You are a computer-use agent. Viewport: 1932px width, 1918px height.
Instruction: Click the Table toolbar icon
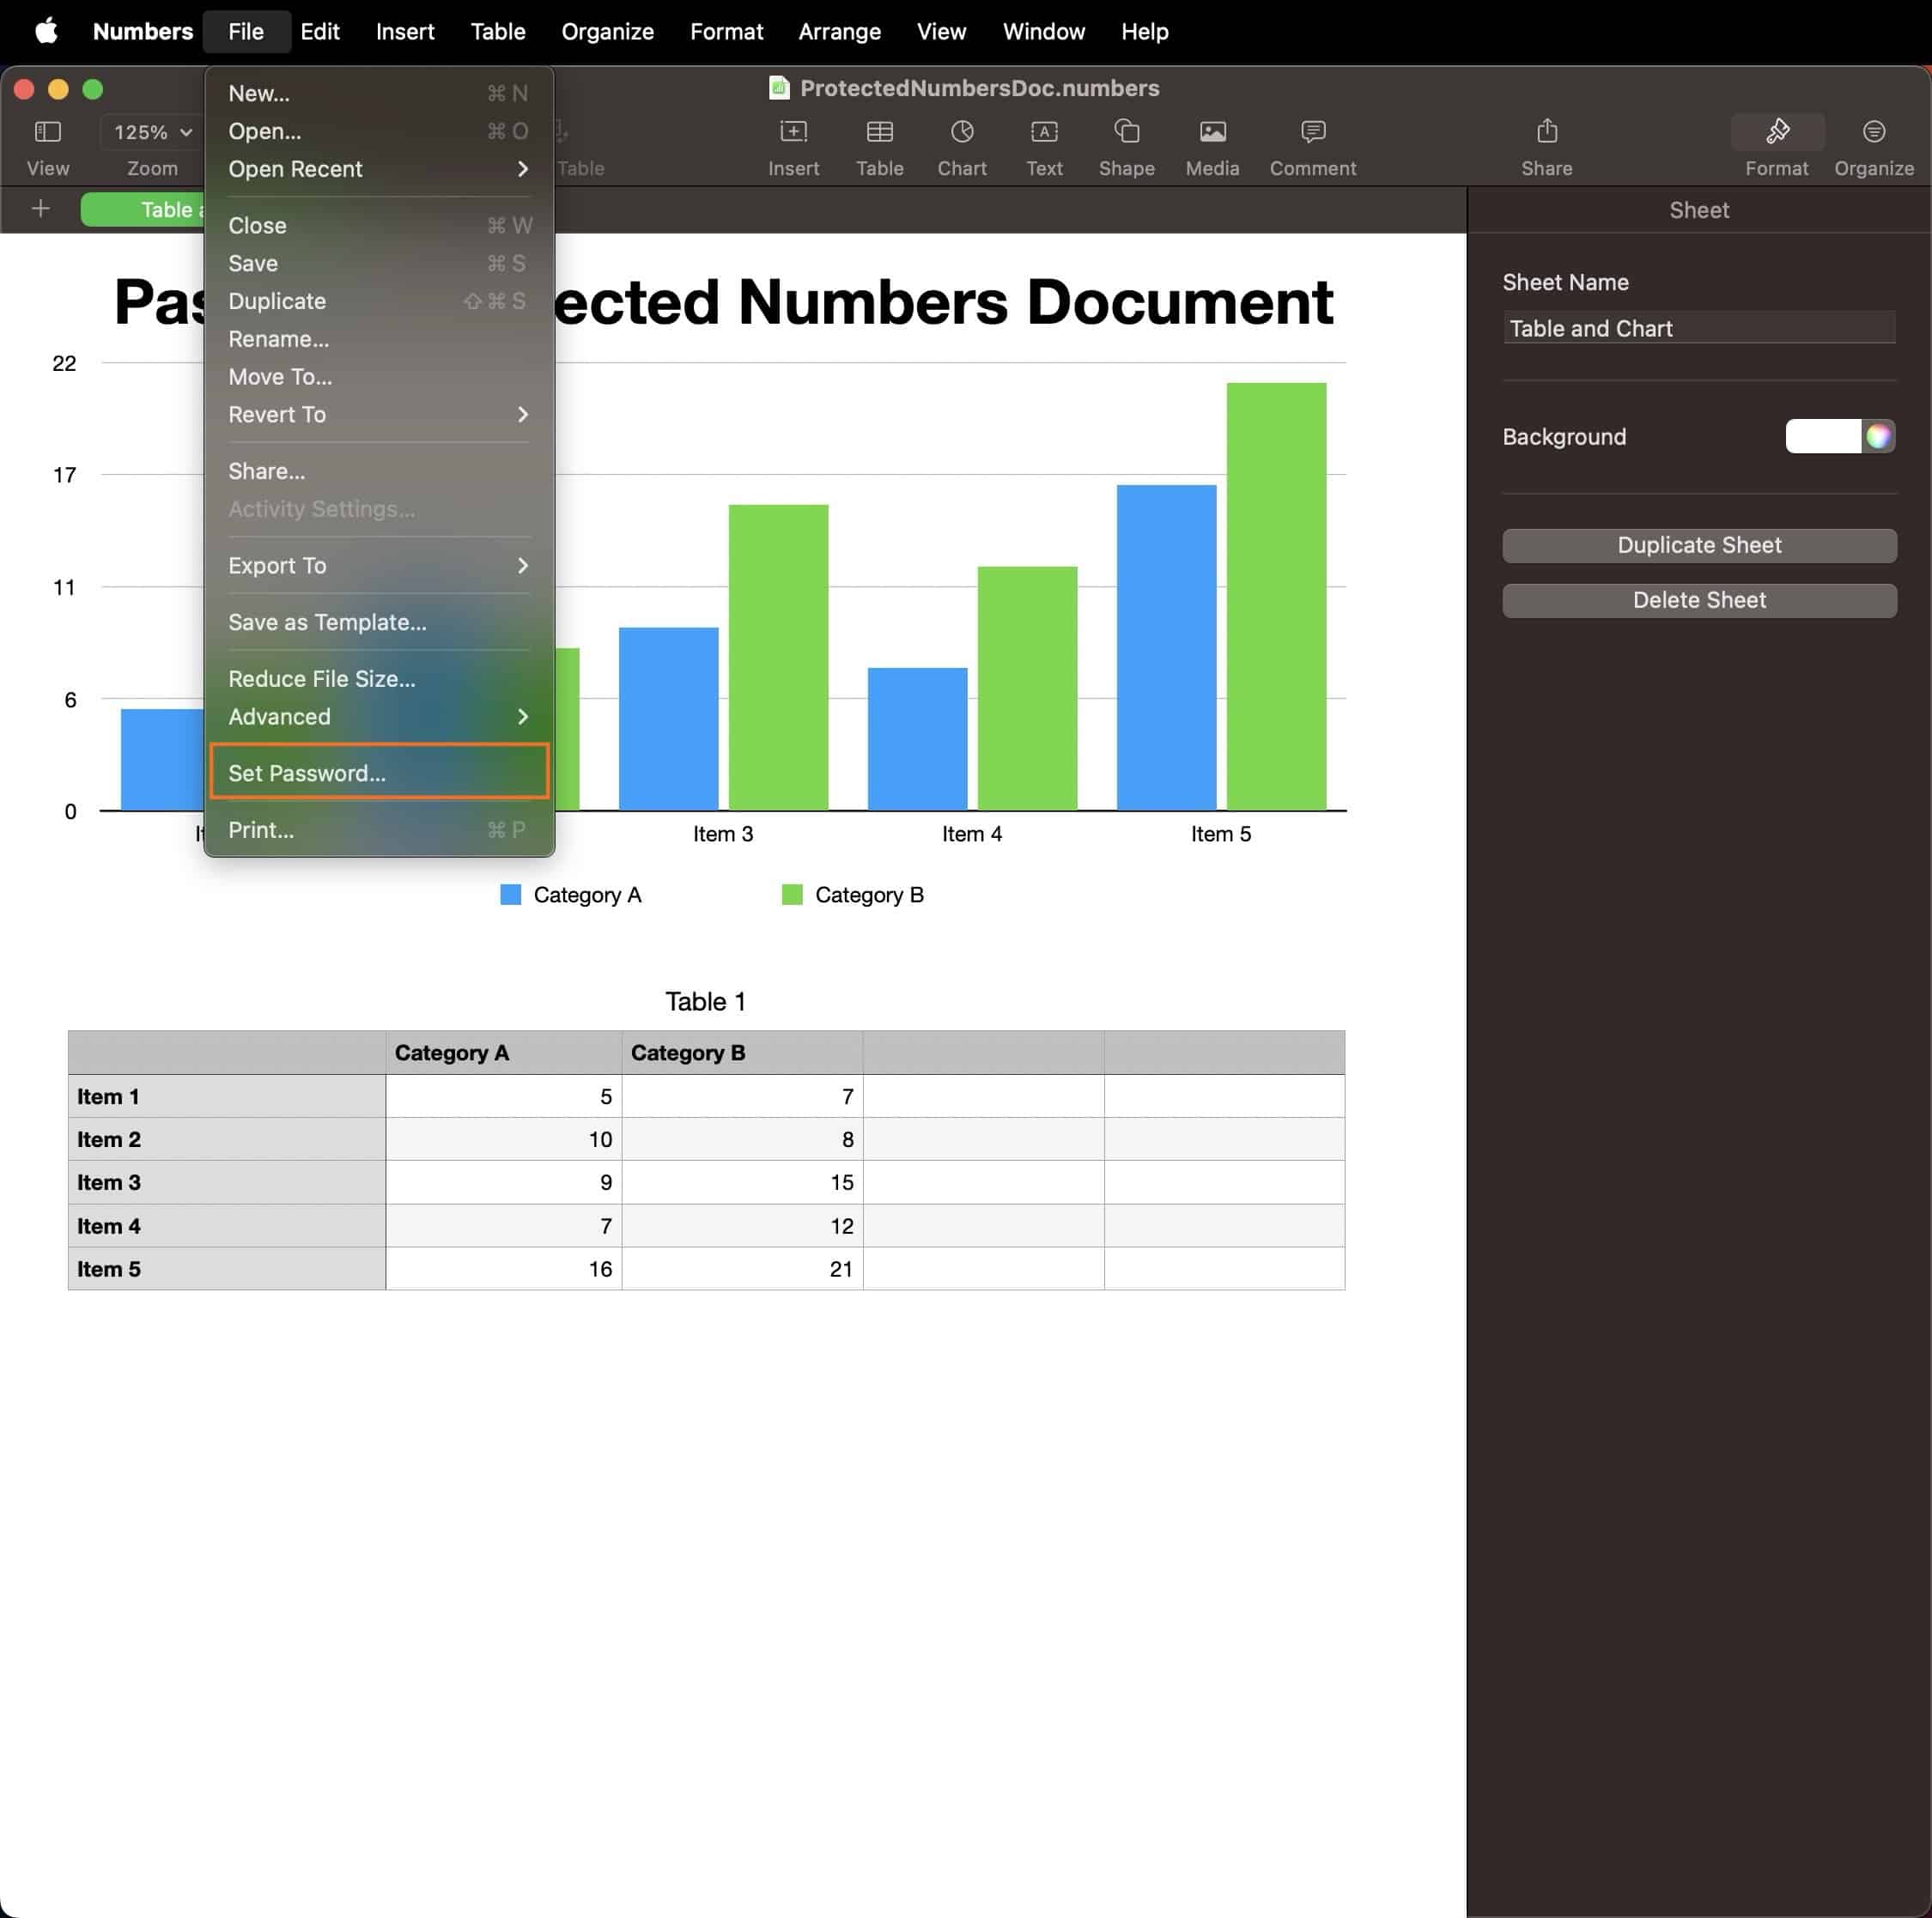tap(879, 131)
